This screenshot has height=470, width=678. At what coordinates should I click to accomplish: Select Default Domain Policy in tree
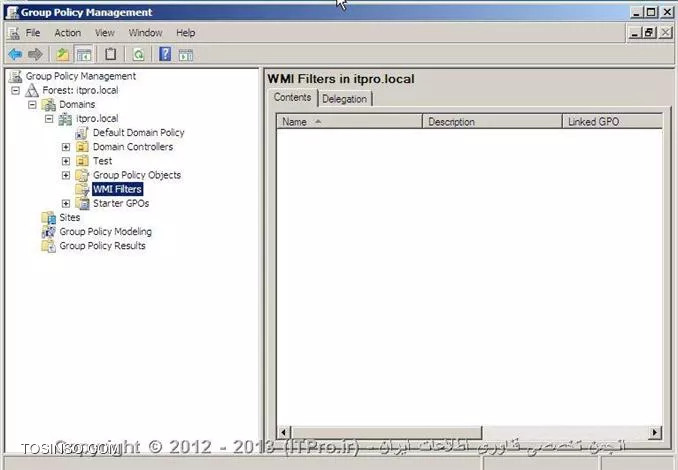pos(139,133)
